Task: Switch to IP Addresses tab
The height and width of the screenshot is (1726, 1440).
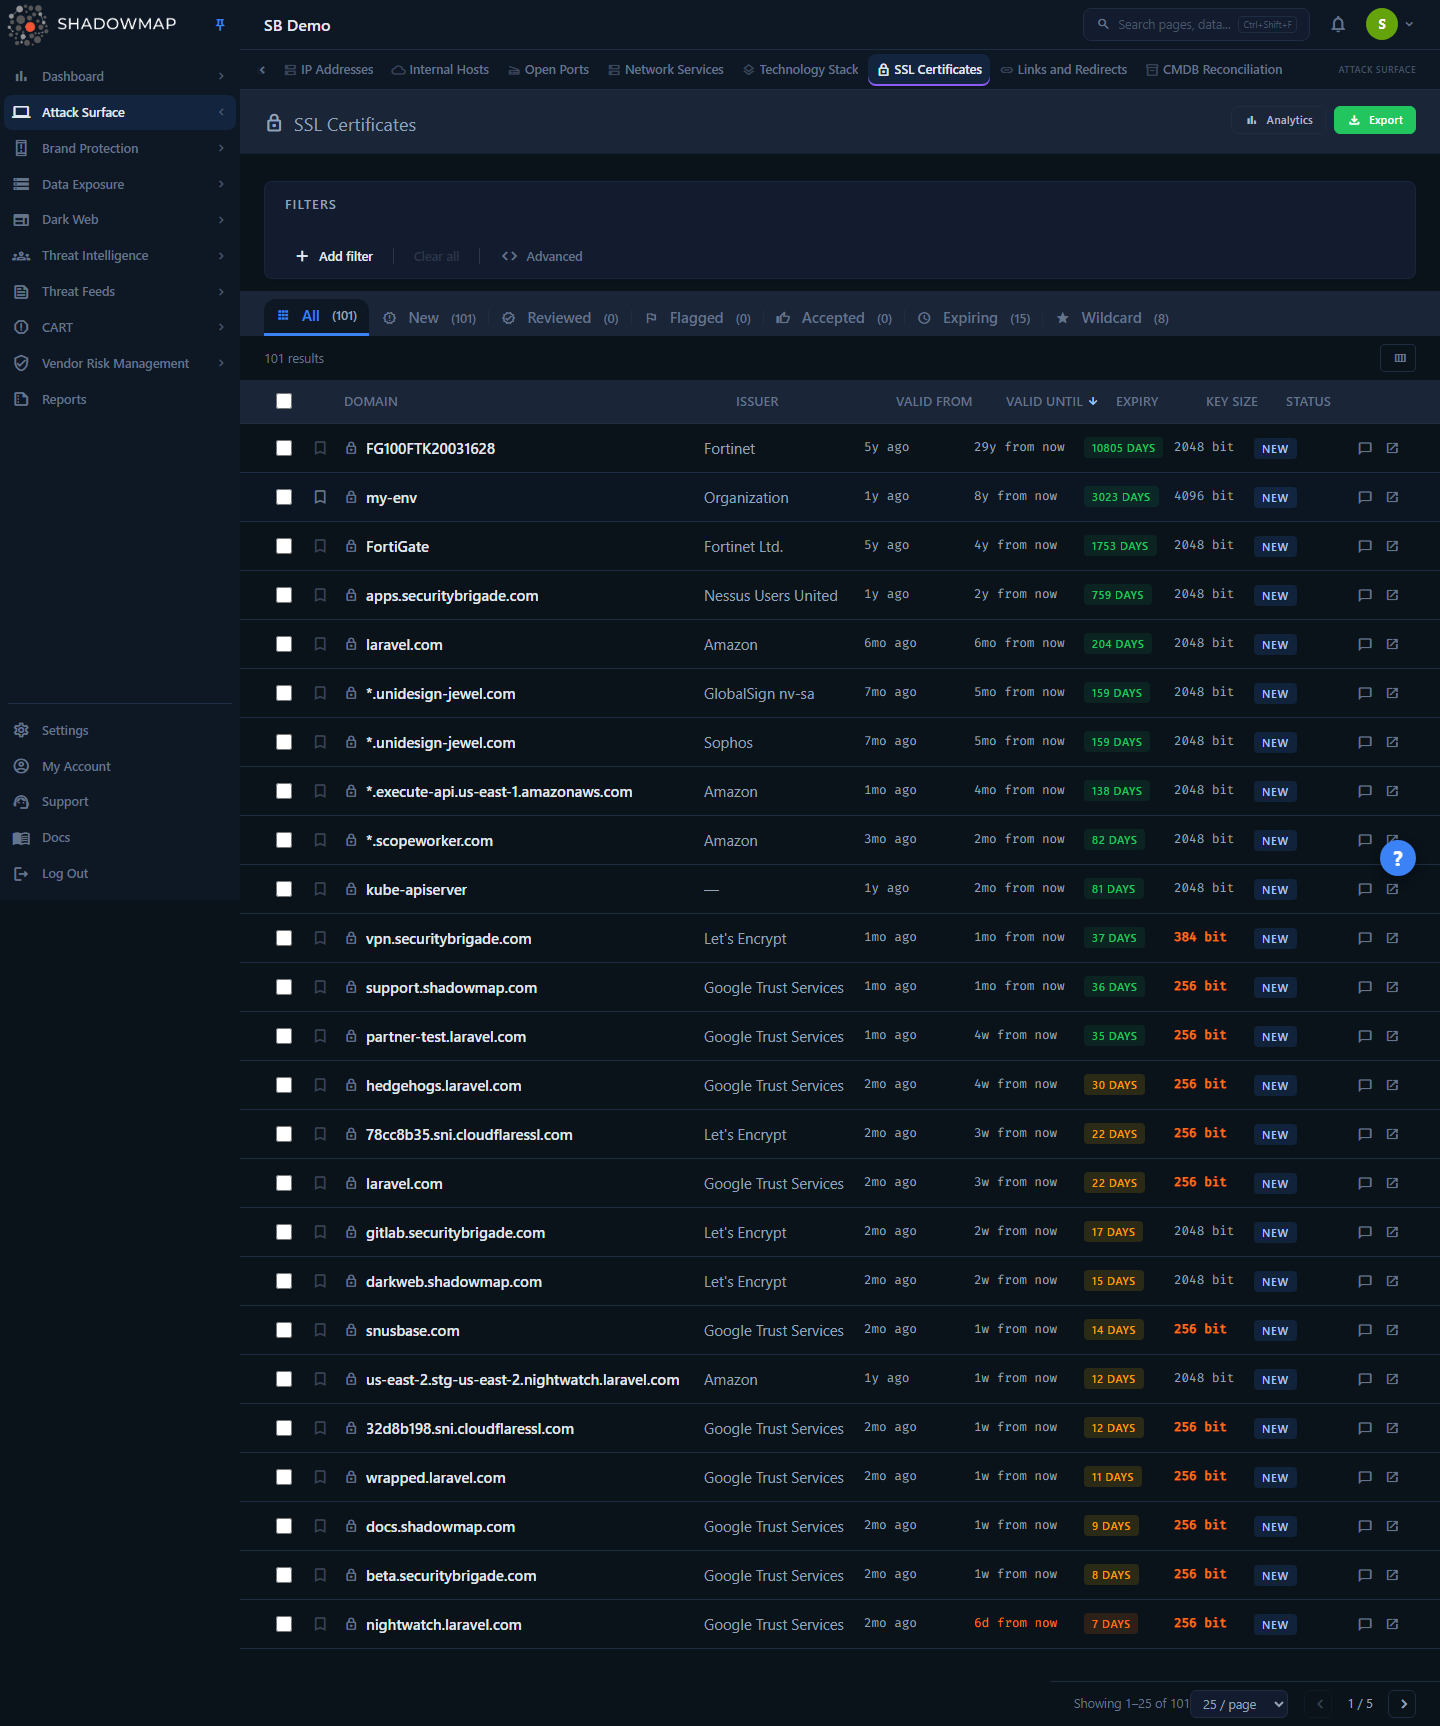Action: pyautogui.click(x=329, y=70)
